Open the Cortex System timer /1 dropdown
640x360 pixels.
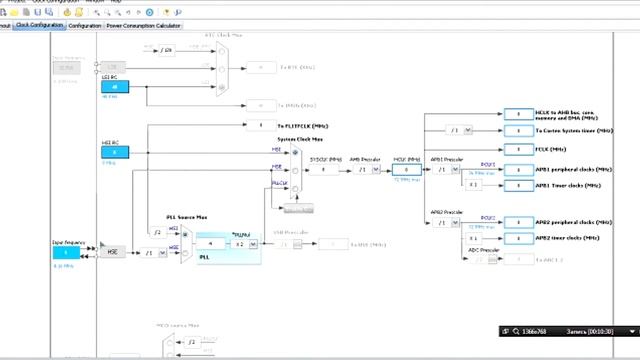[x=468, y=130]
